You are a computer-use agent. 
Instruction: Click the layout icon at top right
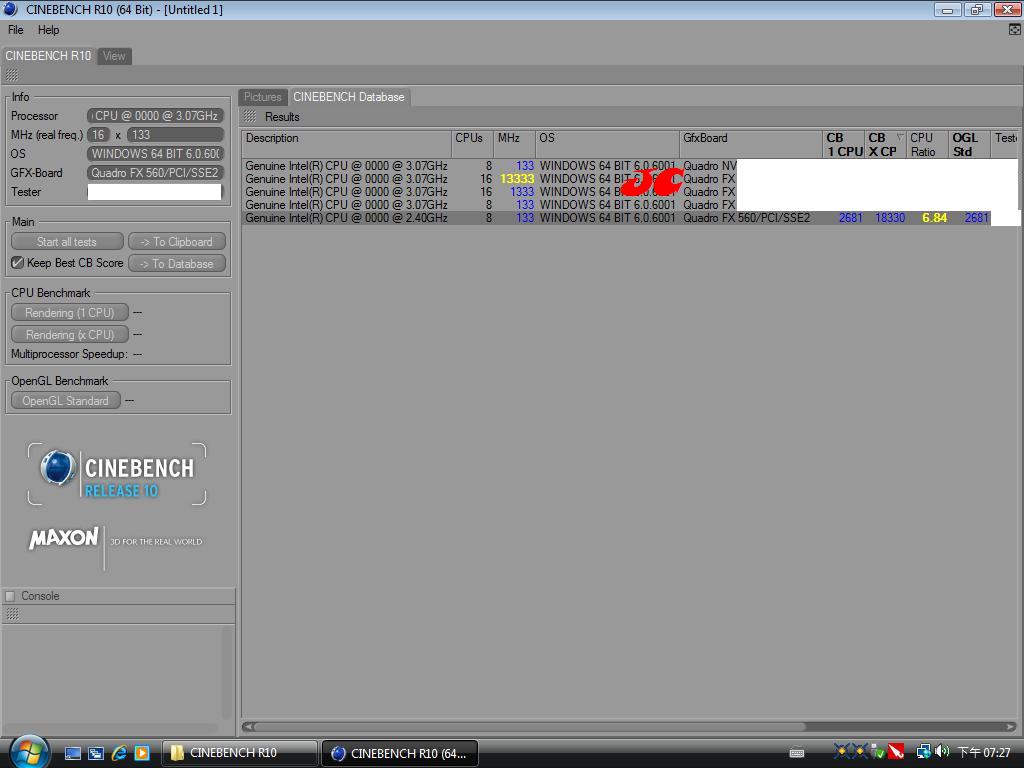(x=1014, y=29)
